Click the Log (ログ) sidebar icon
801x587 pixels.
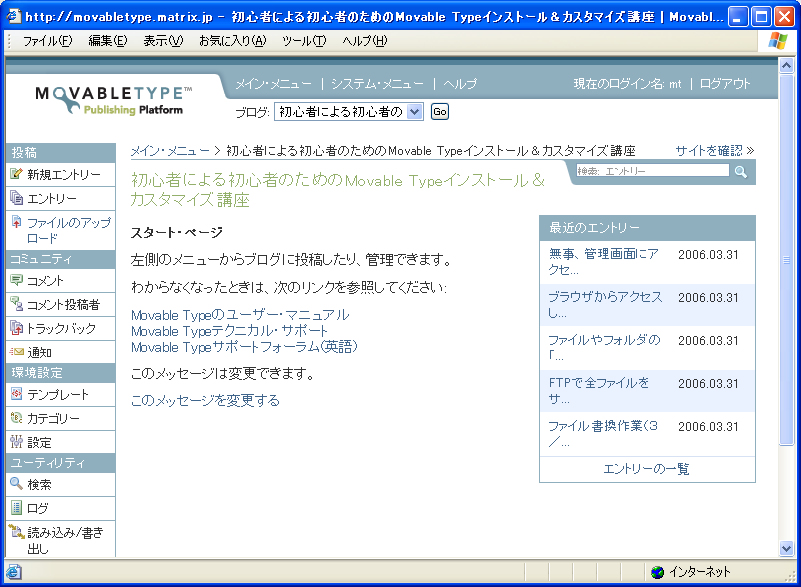tap(16, 508)
